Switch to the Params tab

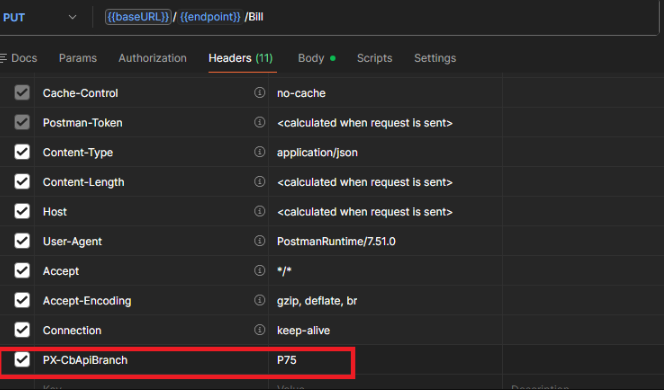(78, 58)
